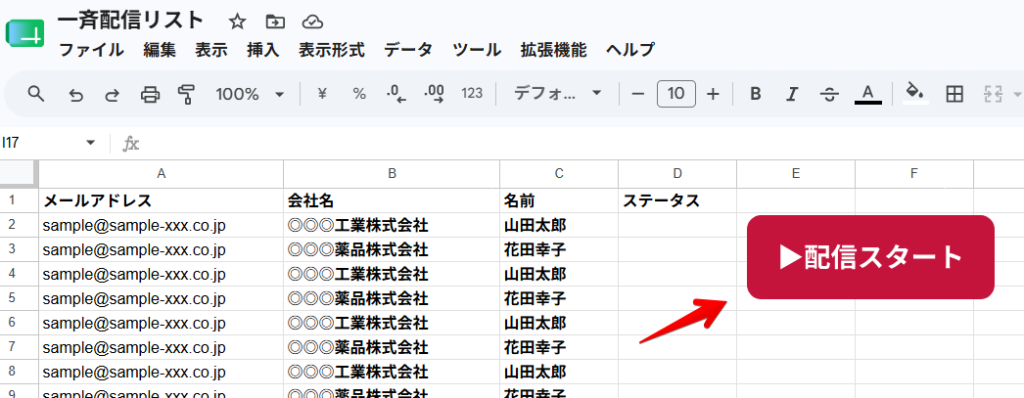Viewport: 1024px width, 398px height.
Task: Click the font size field showing 10
Action: (676, 94)
